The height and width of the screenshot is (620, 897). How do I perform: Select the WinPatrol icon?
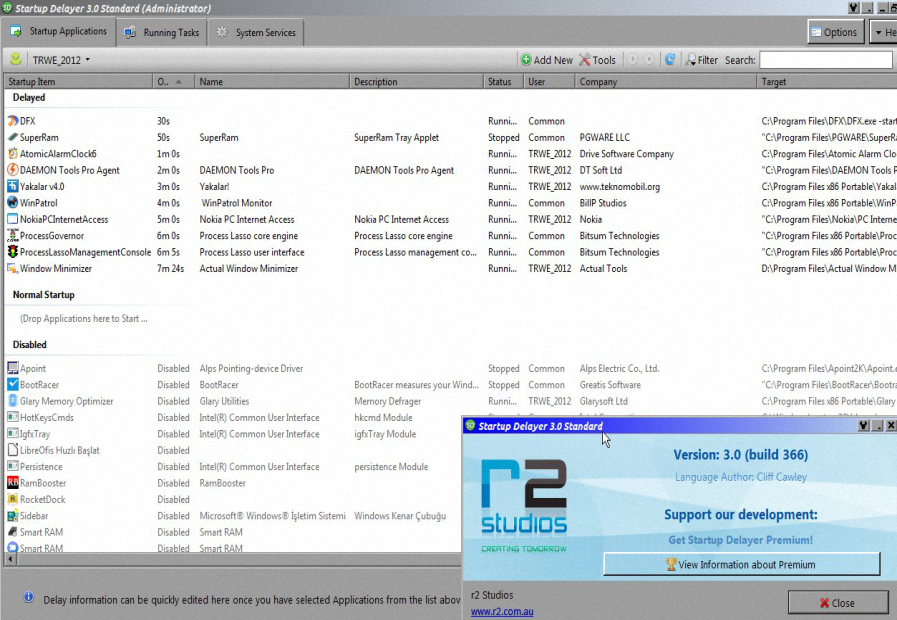tap(13, 202)
